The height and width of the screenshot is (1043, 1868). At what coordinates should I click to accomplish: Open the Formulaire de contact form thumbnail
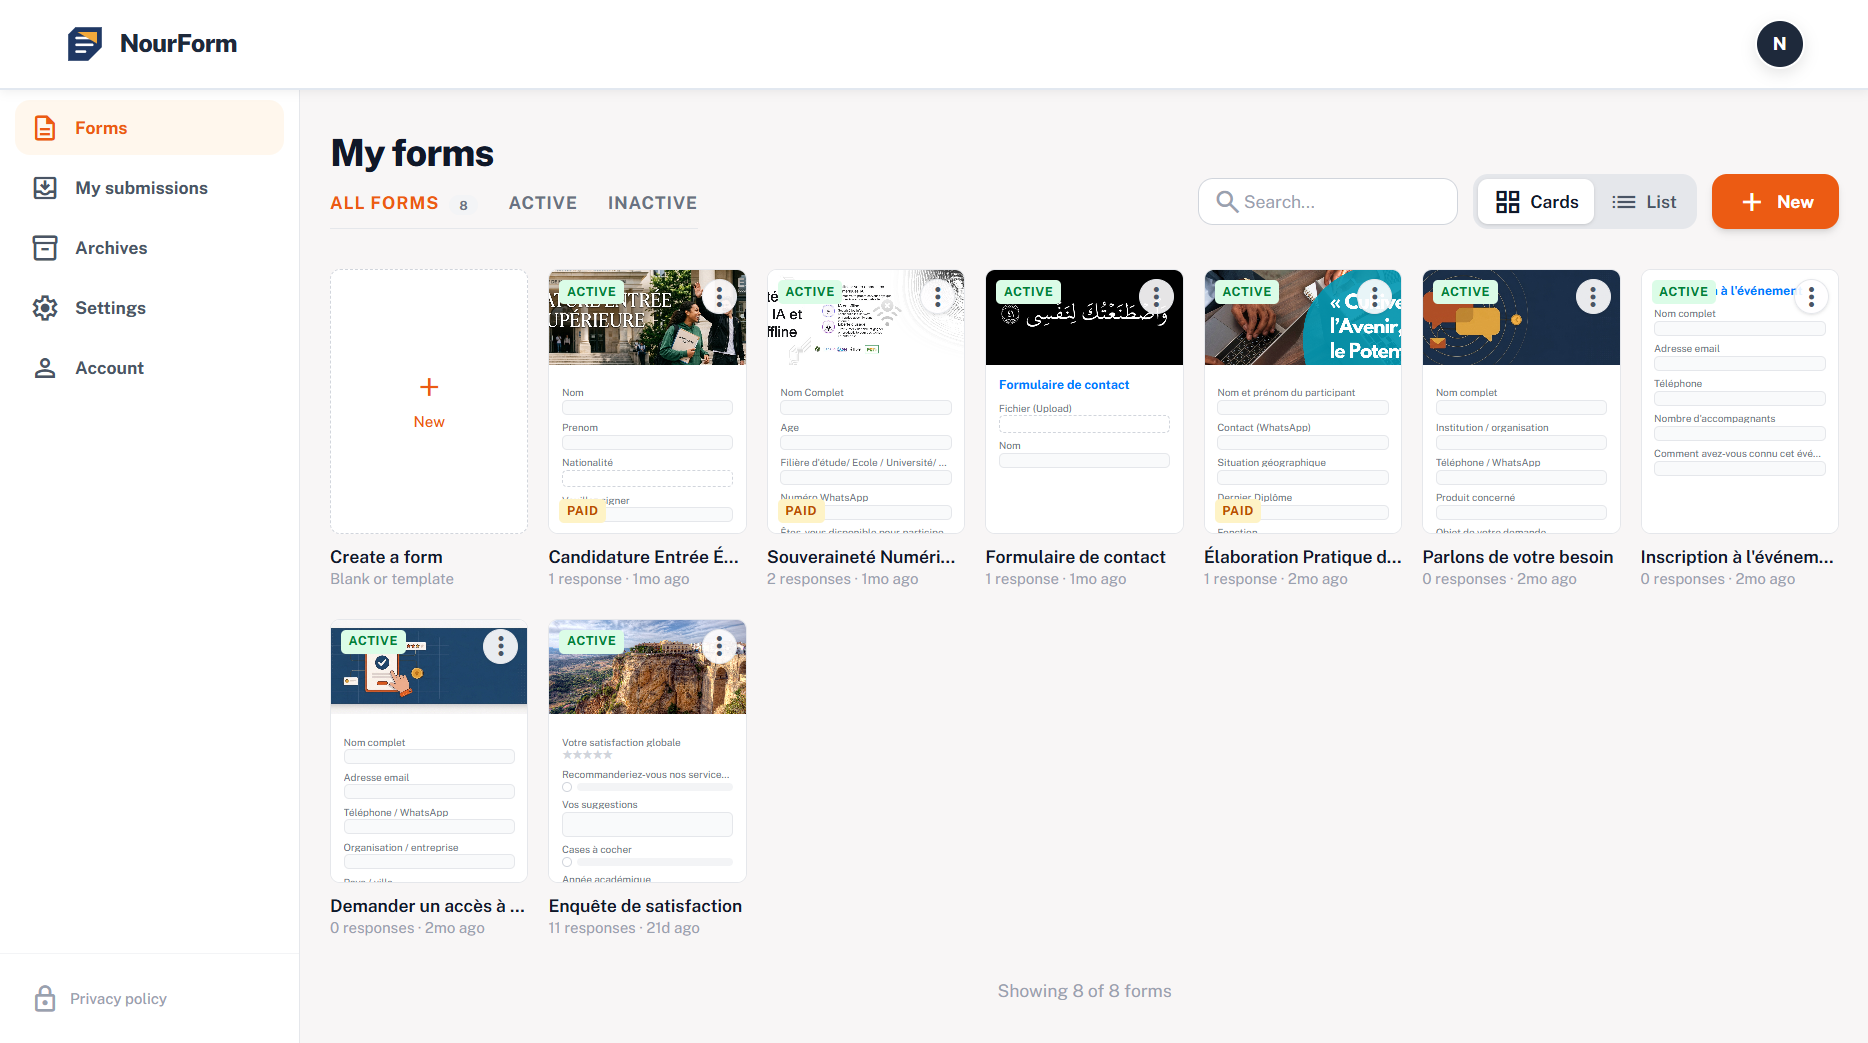tap(1084, 401)
